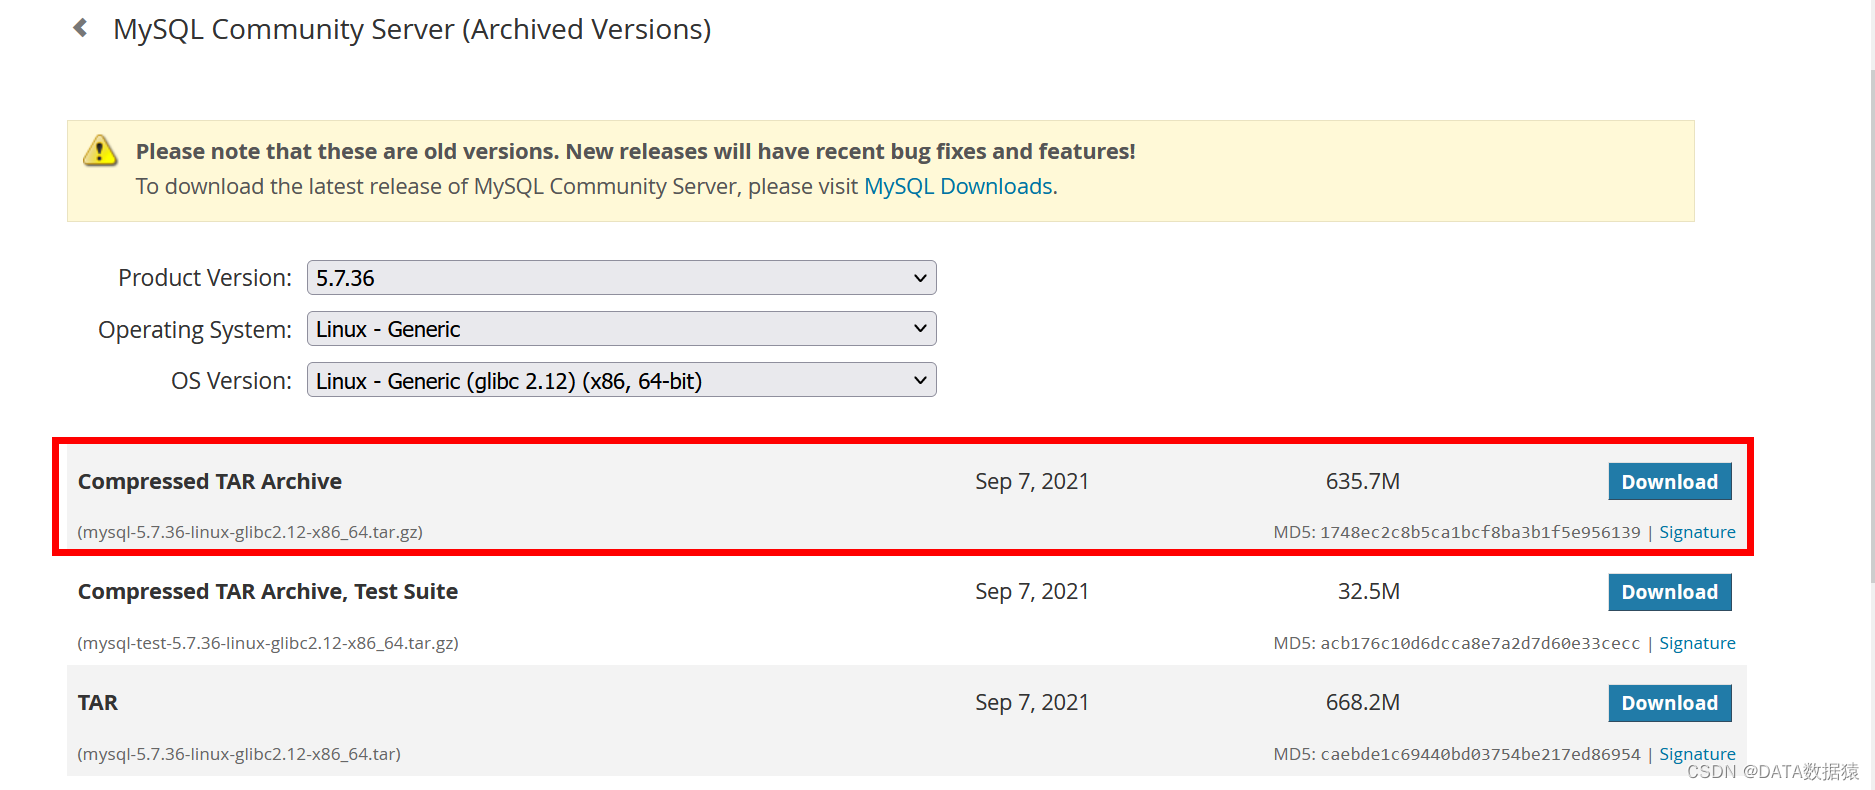The height and width of the screenshot is (790, 1875).
Task: Click the yellow warning triangle icon
Action: tap(100, 151)
